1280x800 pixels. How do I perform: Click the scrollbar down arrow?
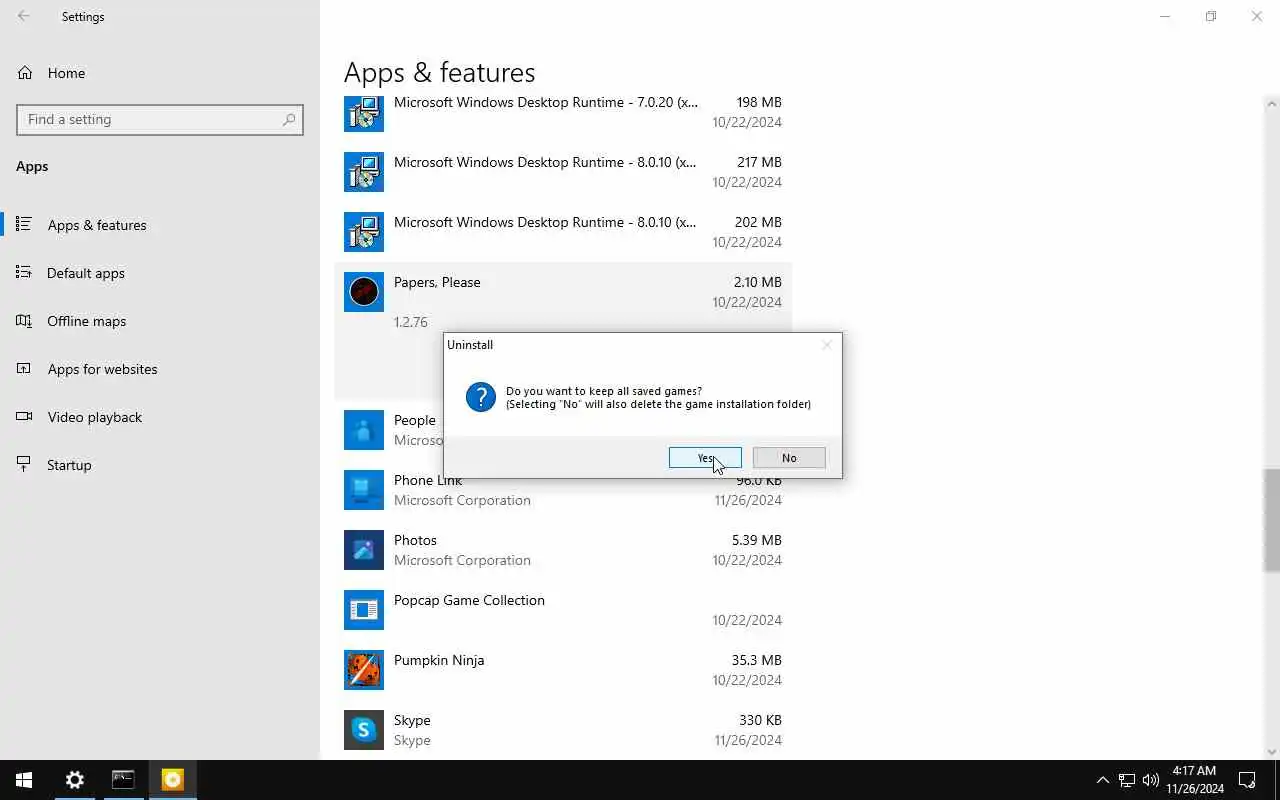(1272, 752)
